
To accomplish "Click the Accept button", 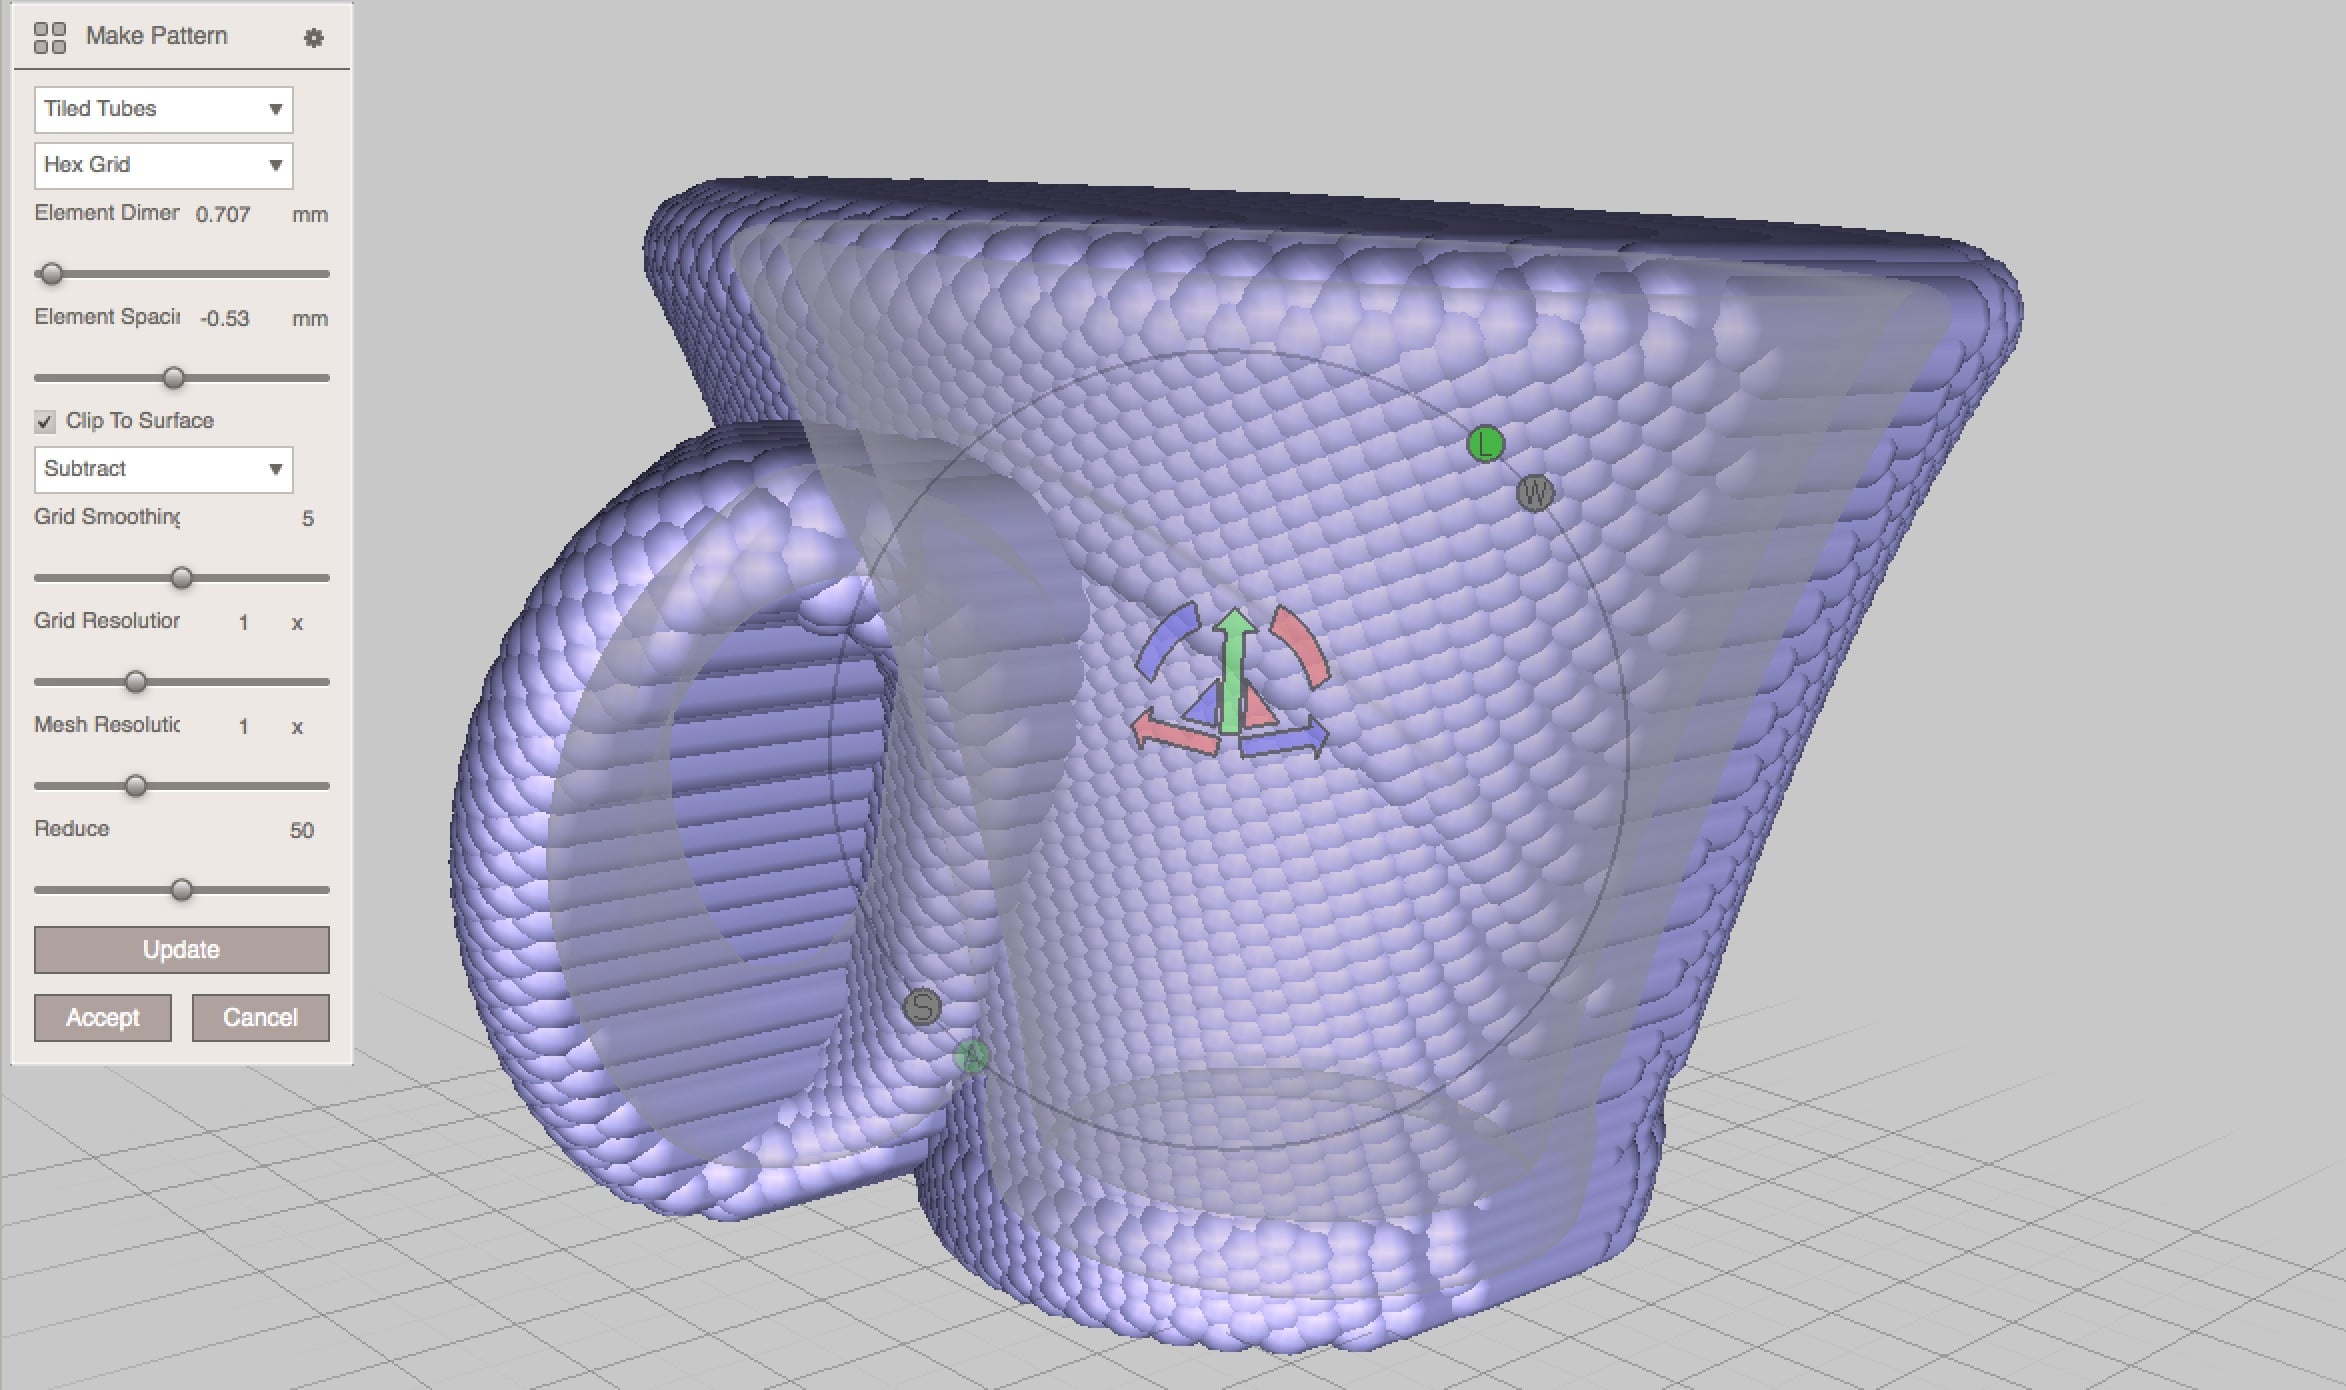I will coord(102,1017).
